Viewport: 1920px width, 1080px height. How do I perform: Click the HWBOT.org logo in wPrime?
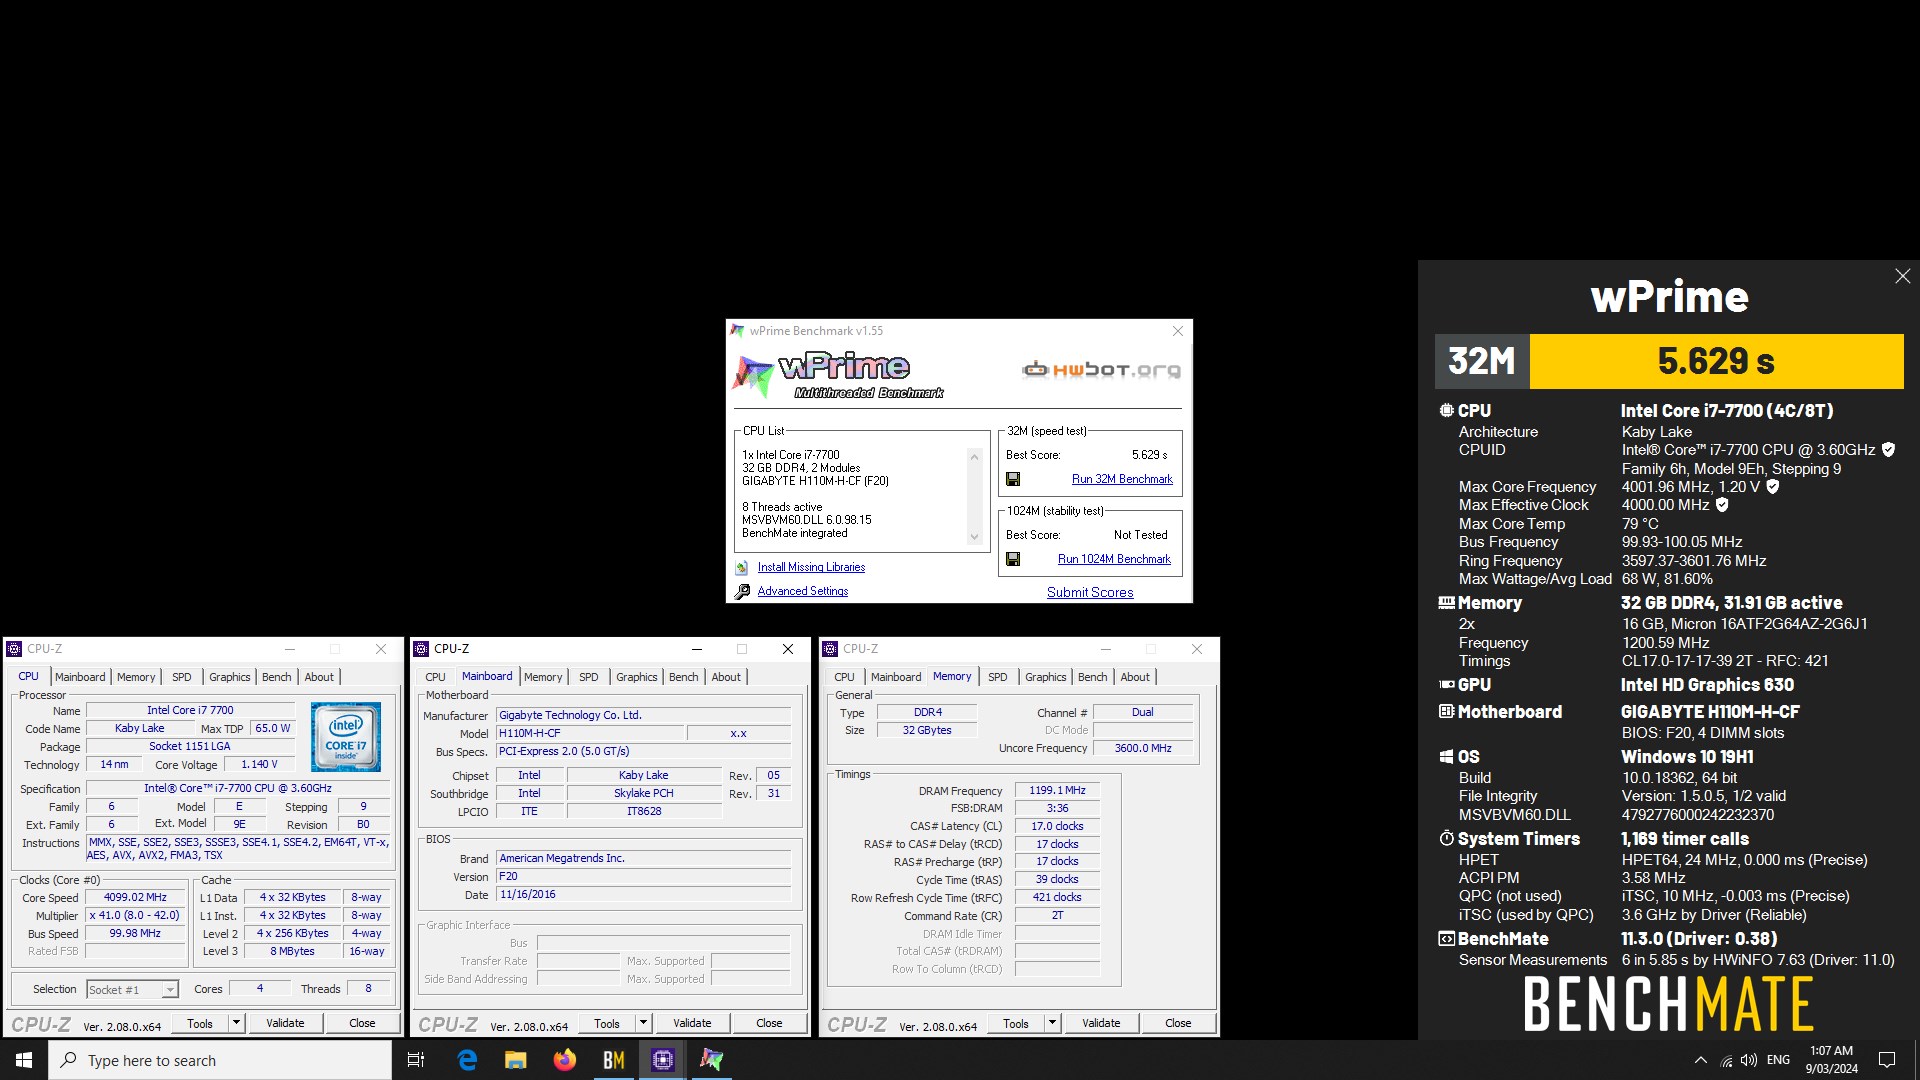click(1101, 370)
